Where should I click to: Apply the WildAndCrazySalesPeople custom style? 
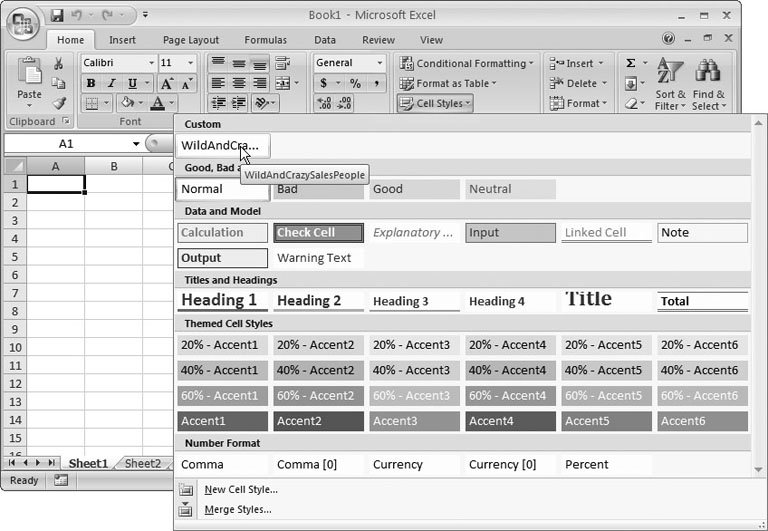coord(223,146)
